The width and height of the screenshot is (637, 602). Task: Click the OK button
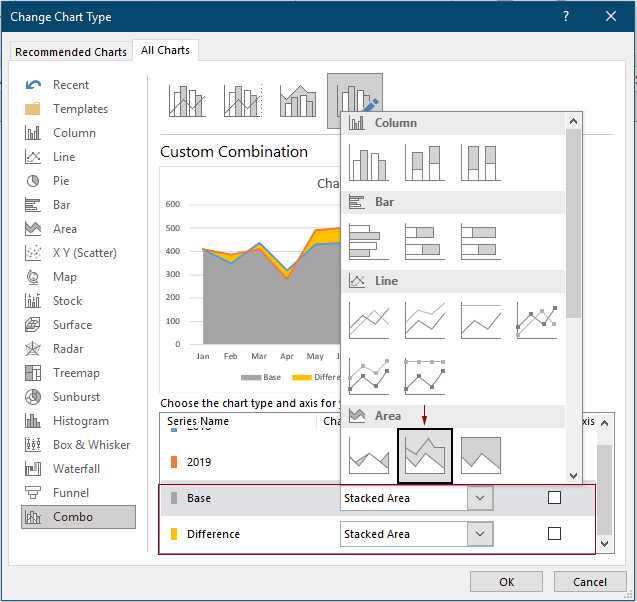[x=507, y=582]
